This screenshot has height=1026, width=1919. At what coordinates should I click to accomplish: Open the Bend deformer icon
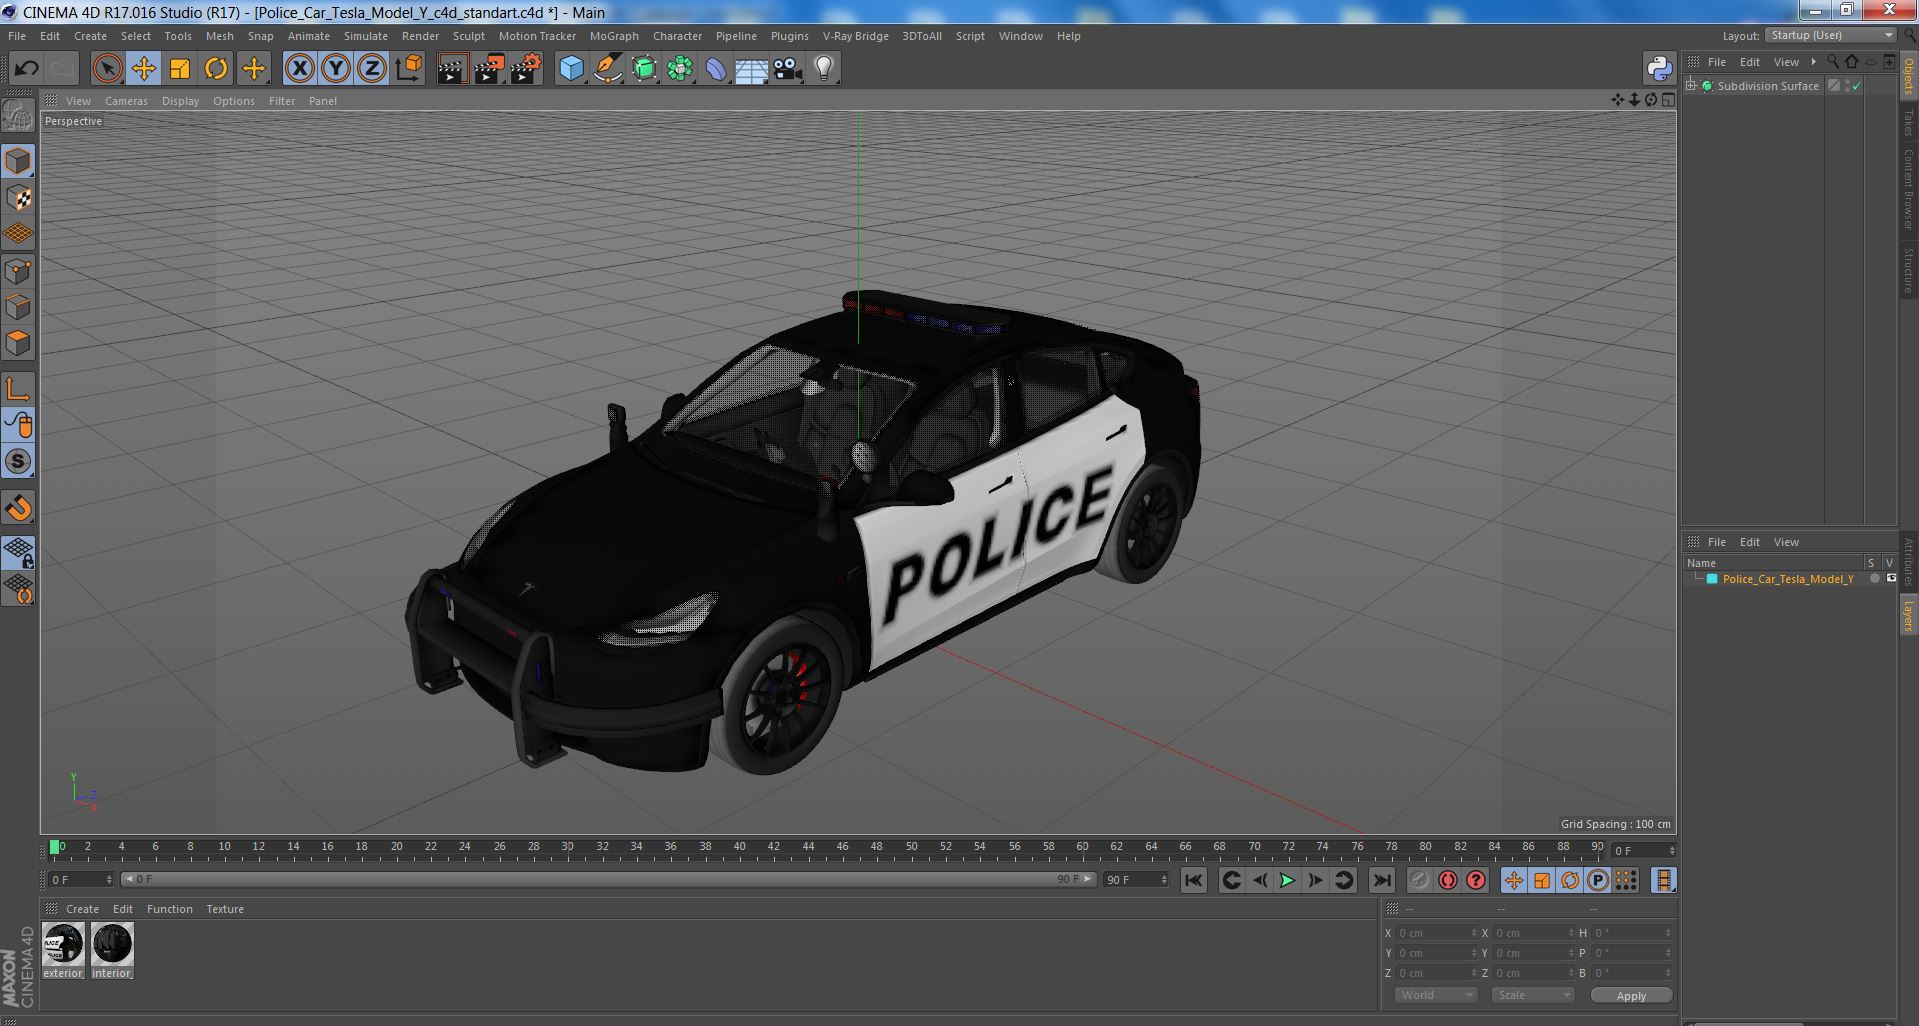(x=716, y=69)
